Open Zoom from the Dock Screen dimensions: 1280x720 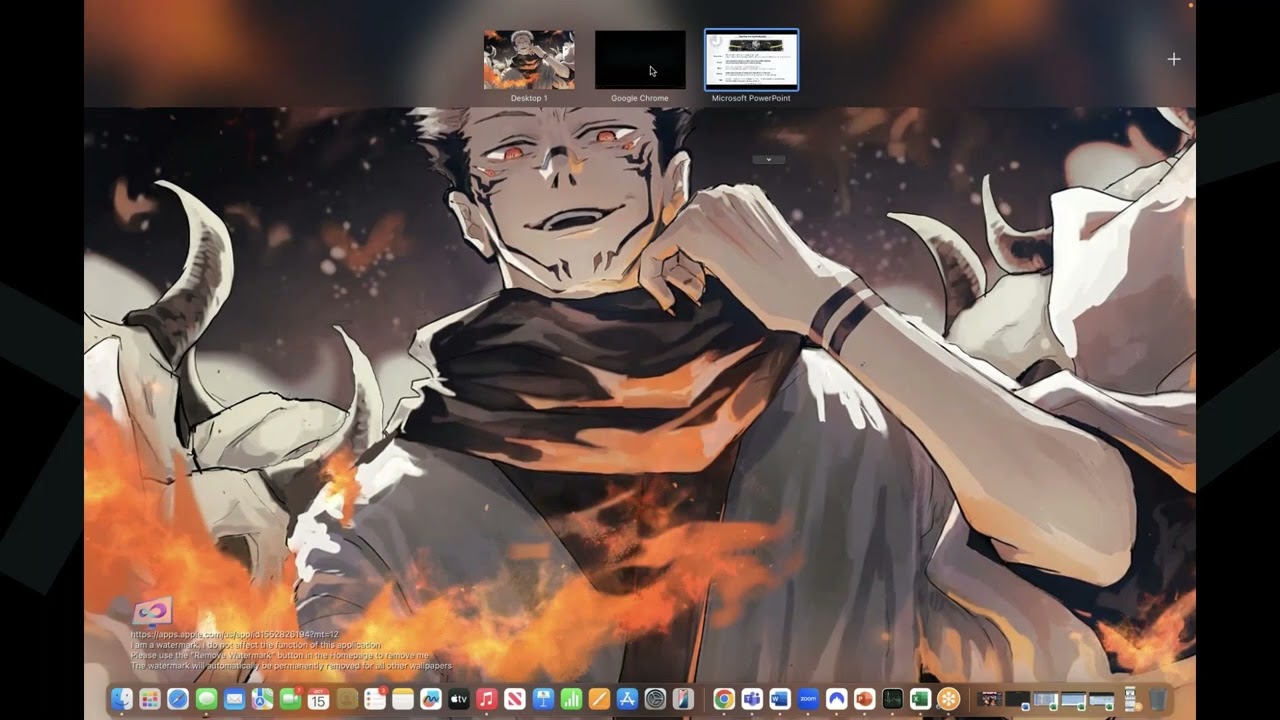[808, 699]
